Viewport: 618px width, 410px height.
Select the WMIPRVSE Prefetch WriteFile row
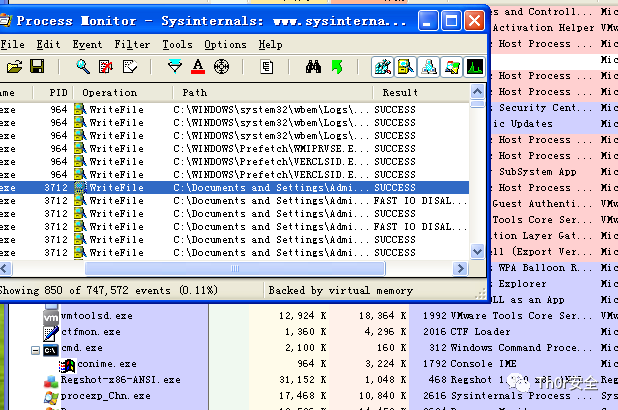(x=234, y=149)
